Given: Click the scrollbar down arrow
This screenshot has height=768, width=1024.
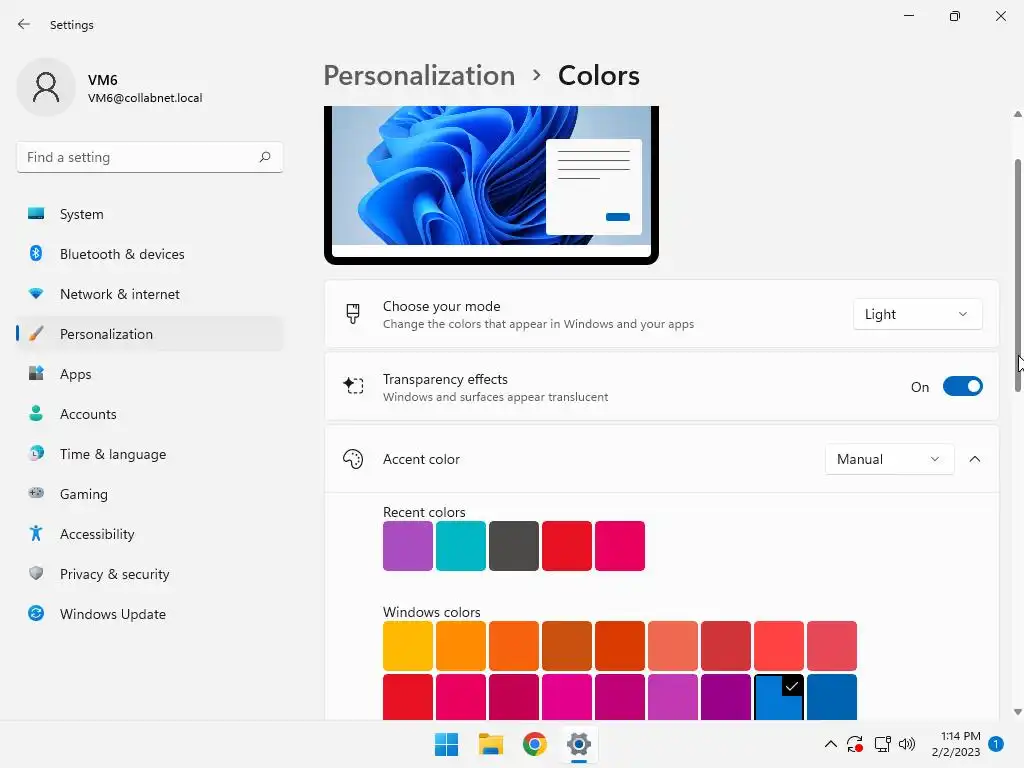Looking at the screenshot, I should [x=1017, y=712].
